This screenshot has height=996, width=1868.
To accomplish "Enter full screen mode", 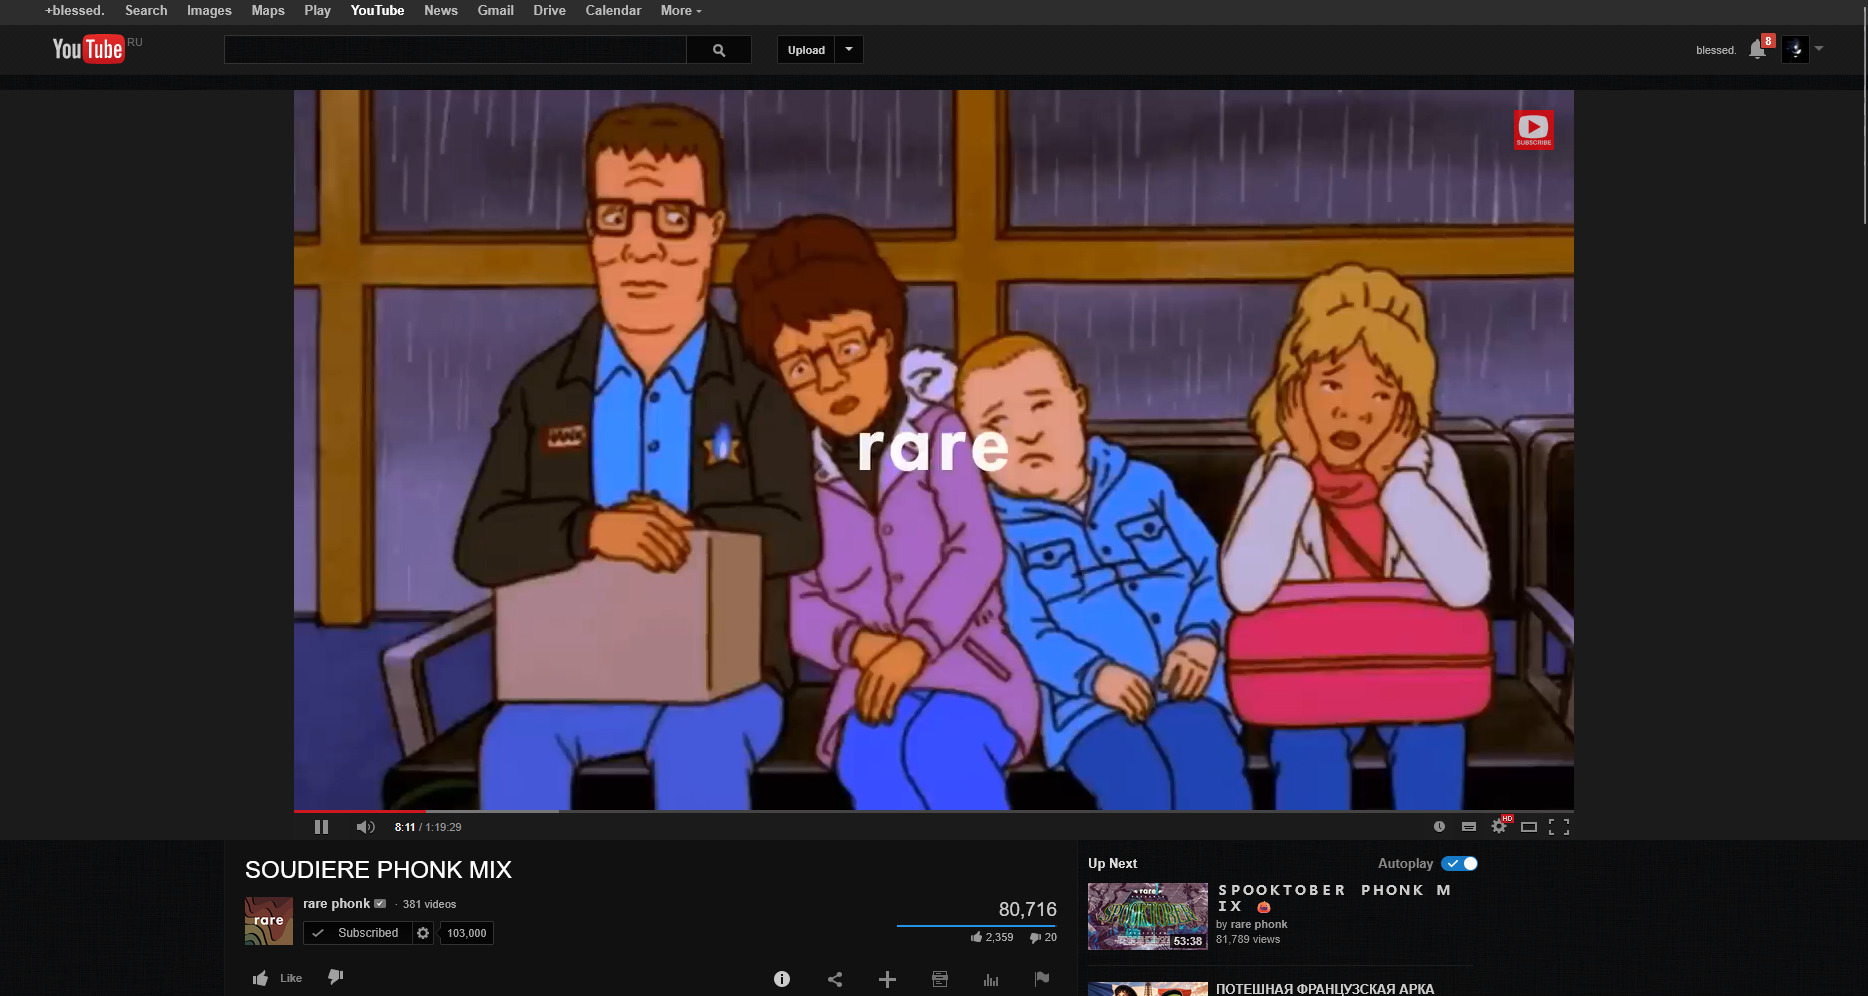I will [1559, 826].
